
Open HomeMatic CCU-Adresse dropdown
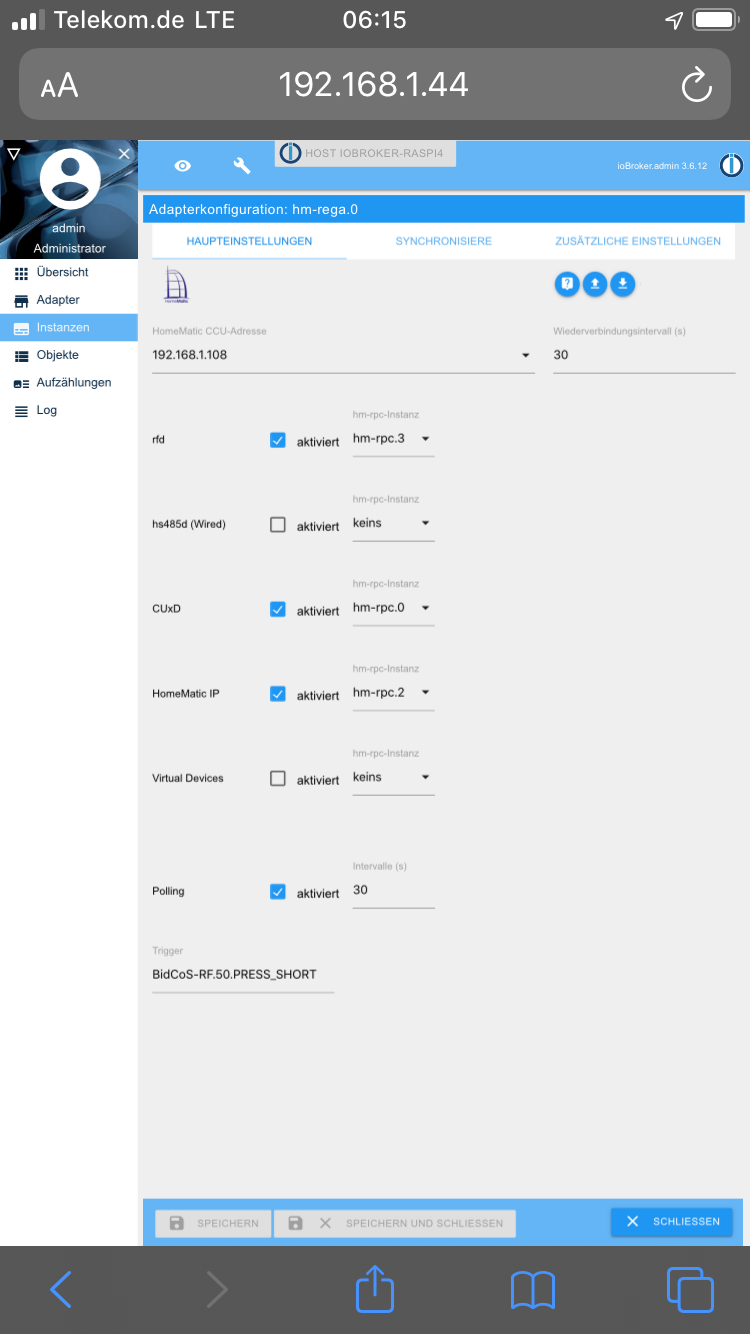[343, 355]
